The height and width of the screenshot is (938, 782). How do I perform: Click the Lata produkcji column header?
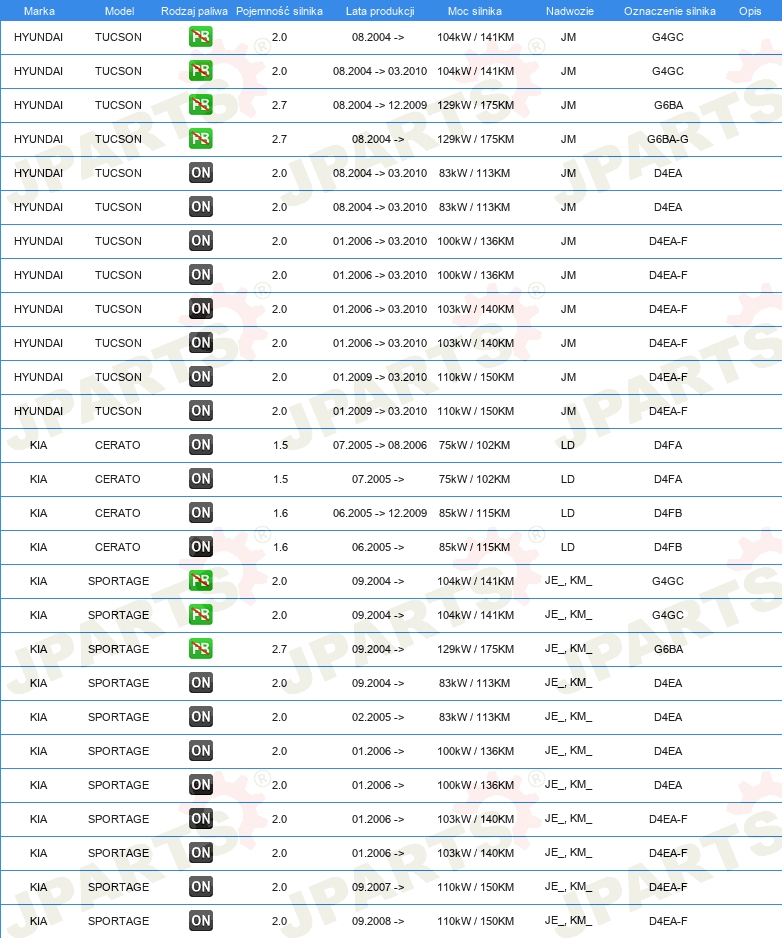[380, 11]
